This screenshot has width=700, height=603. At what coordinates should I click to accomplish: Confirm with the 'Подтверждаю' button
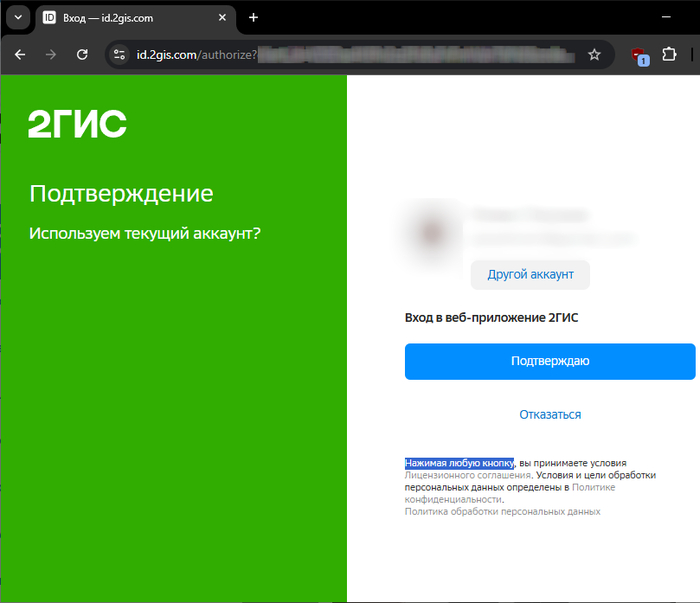coord(550,361)
